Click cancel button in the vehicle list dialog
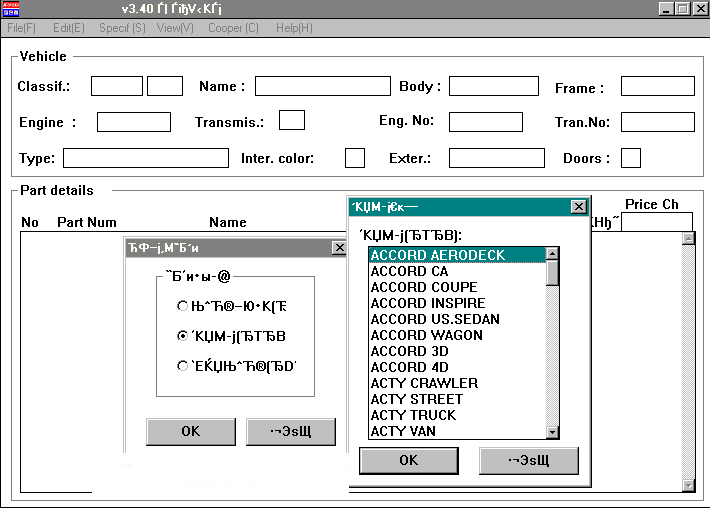The image size is (710, 508). (528, 460)
